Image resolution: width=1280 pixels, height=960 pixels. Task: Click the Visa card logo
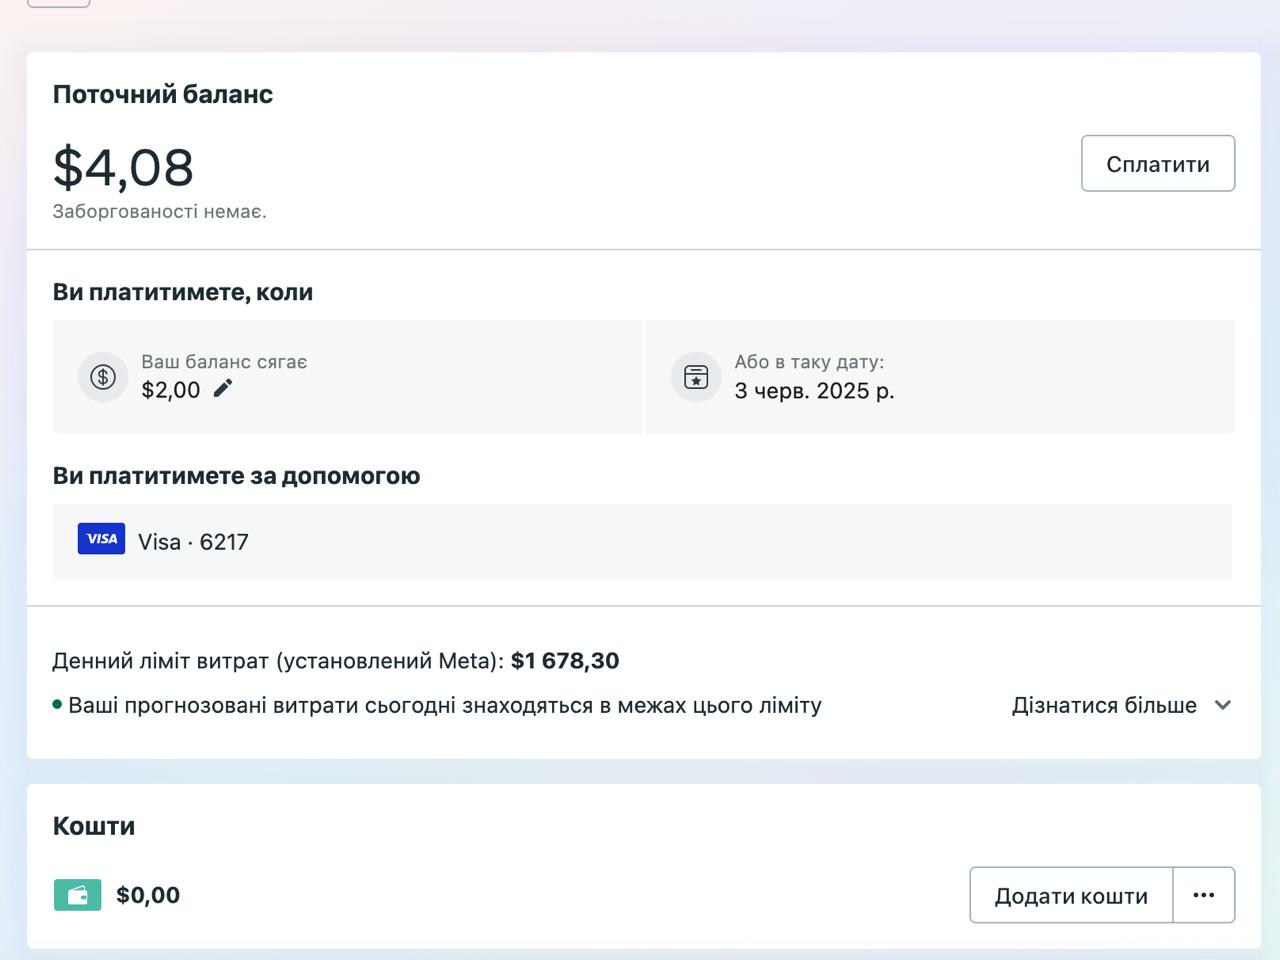coord(101,539)
